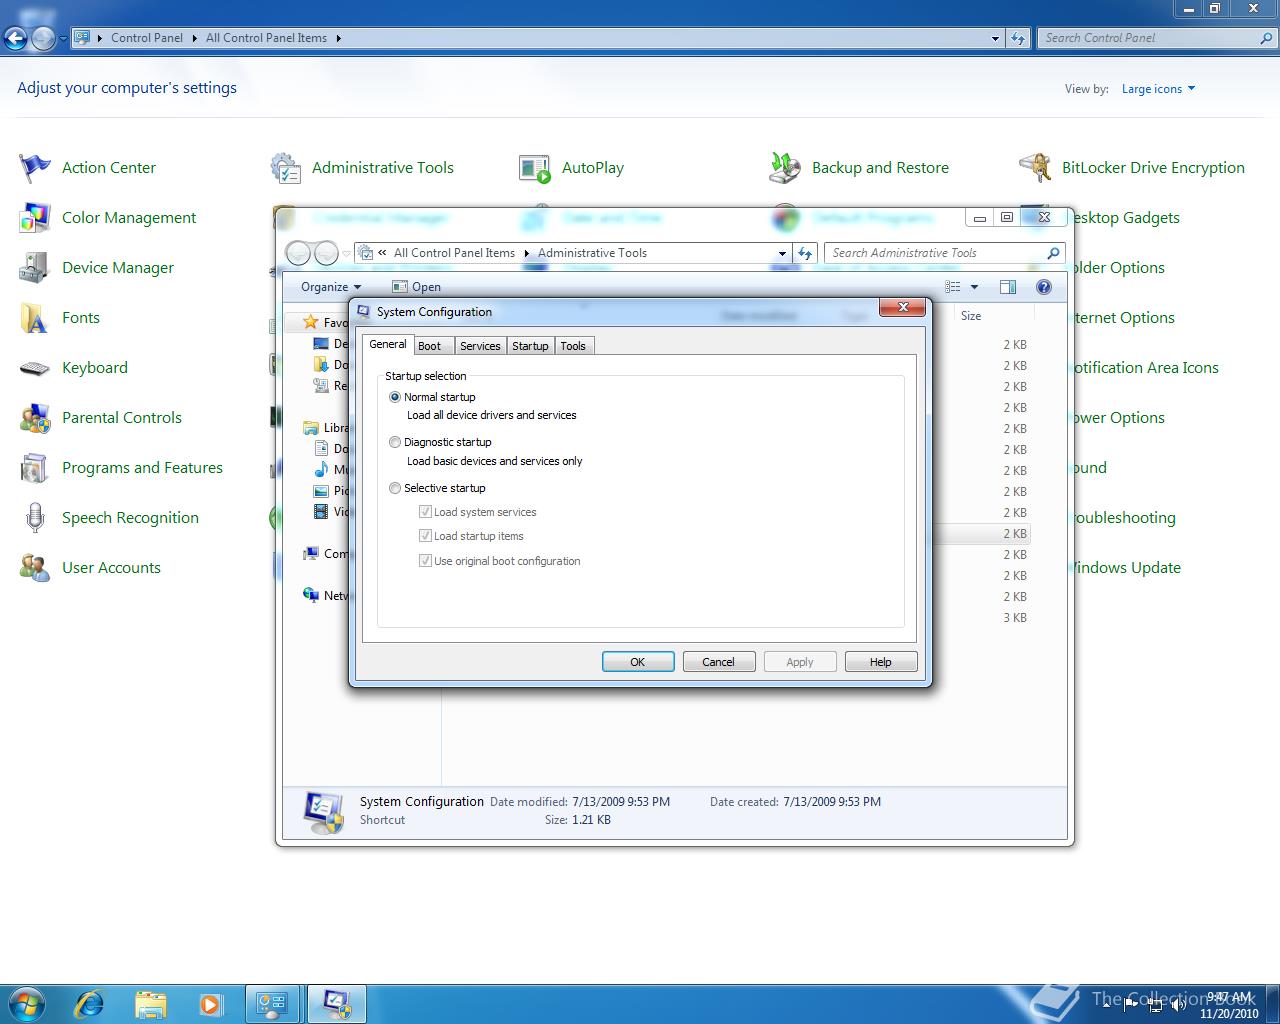1280x1024 pixels.
Task: Expand Administrative Tools address bar dropdown
Action: [x=782, y=253]
